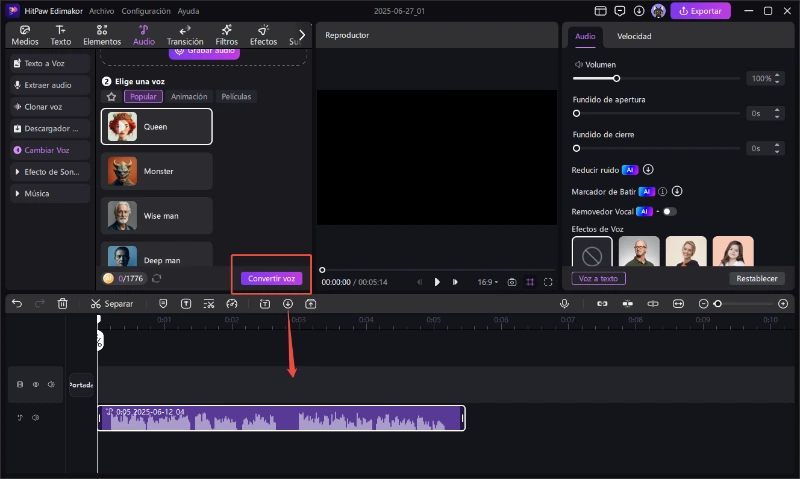Expand the Efecto de Sonido section
This screenshot has width=800, height=479.
point(50,172)
